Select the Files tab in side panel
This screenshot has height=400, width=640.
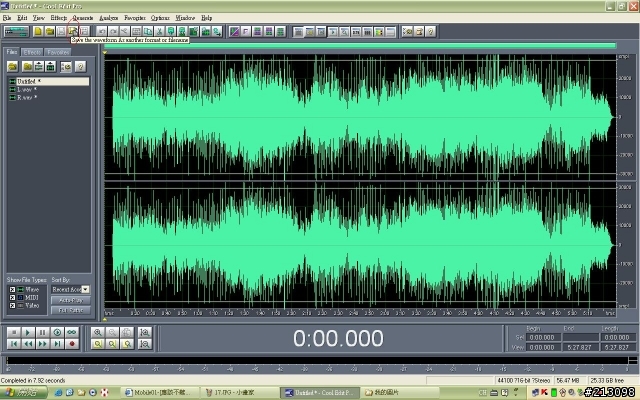coord(12,52)
